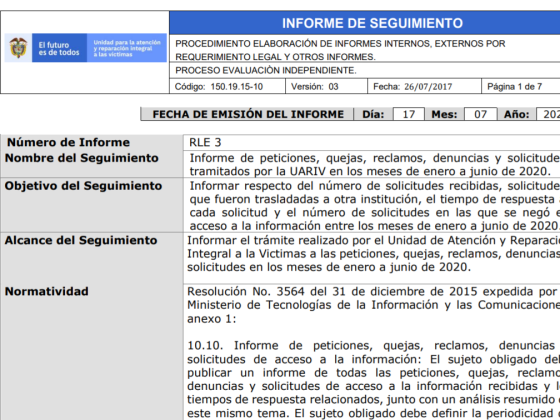The height and width of the screenshot is (420, 560).
Task: Click the Mes field showing 07
Action: (480, 114)
